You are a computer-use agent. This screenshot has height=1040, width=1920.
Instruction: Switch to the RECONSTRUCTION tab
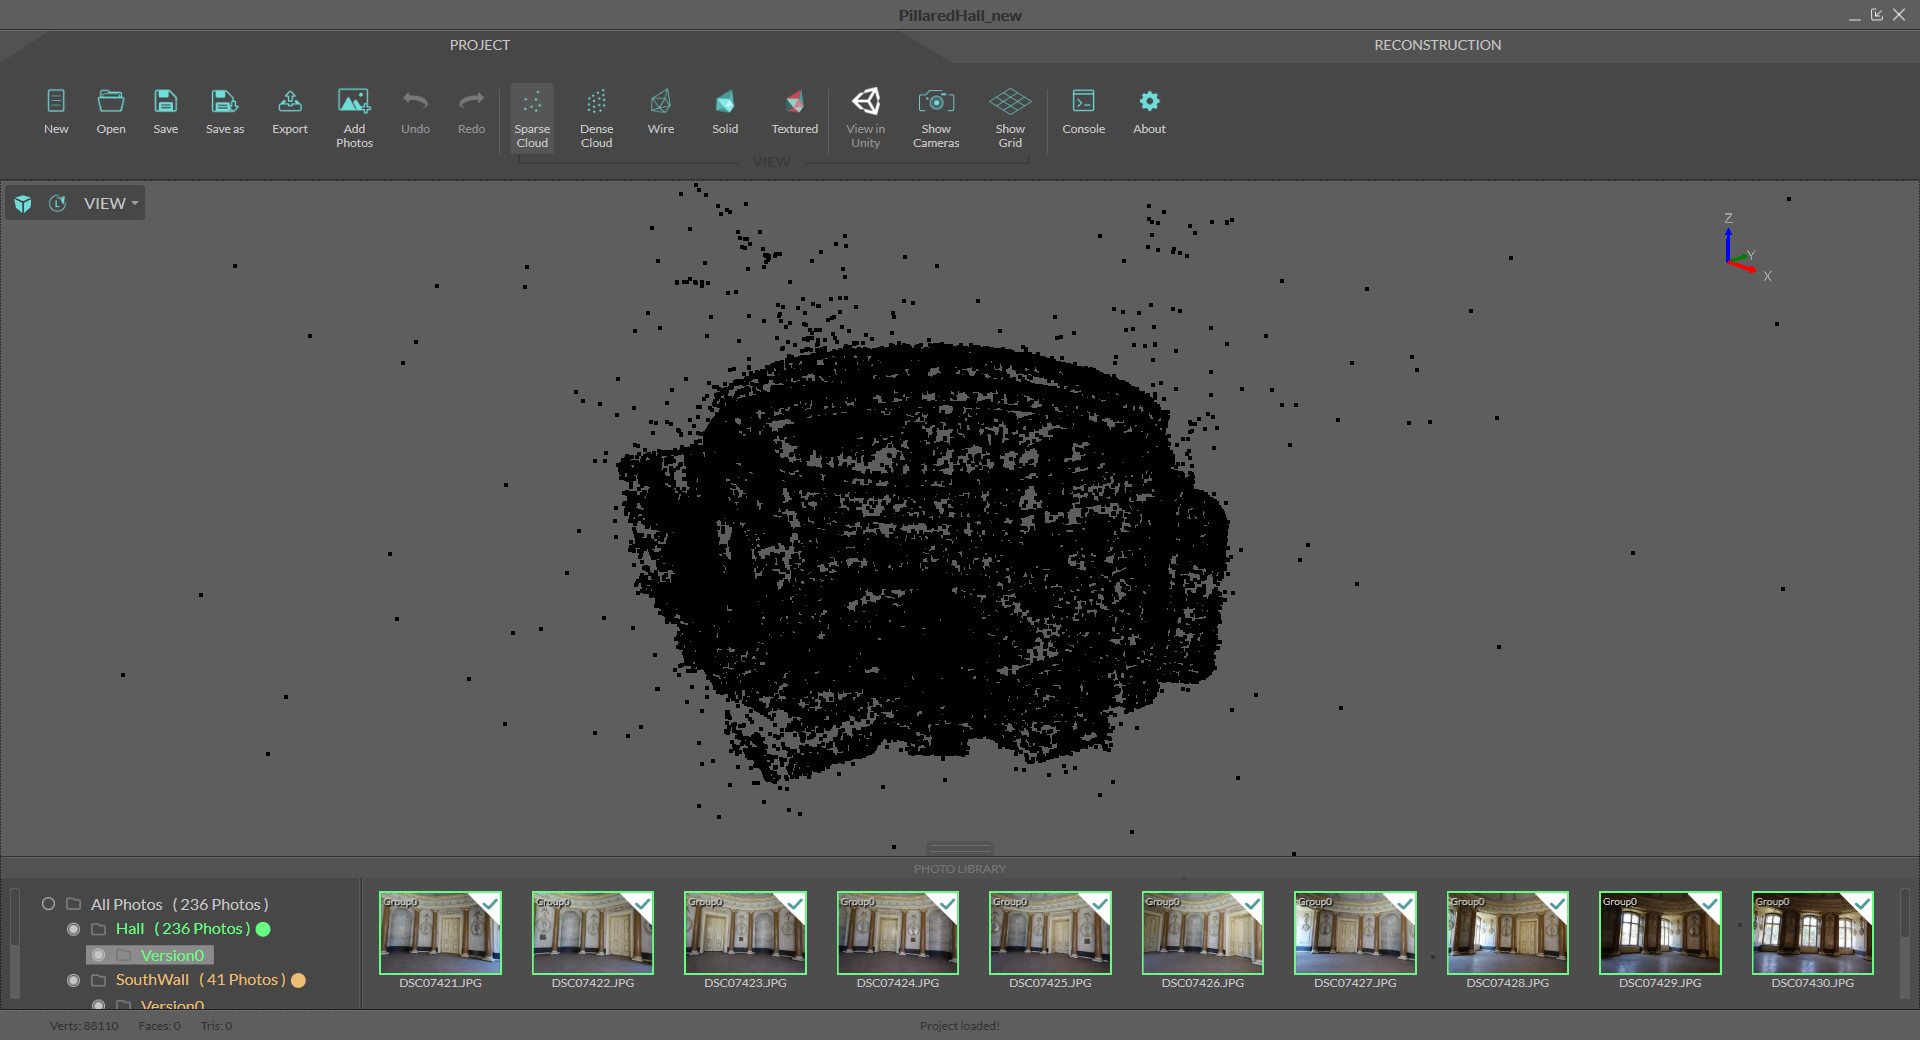tap(1437, 44)
